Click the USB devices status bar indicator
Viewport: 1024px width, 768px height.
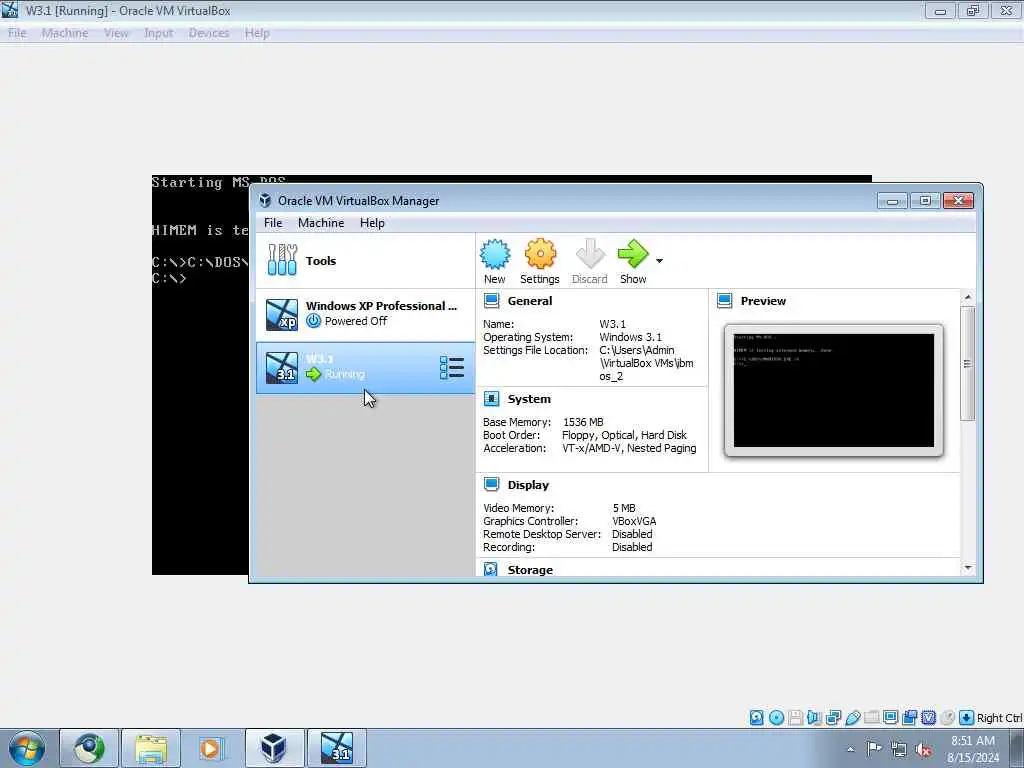(x=852, y=718)
